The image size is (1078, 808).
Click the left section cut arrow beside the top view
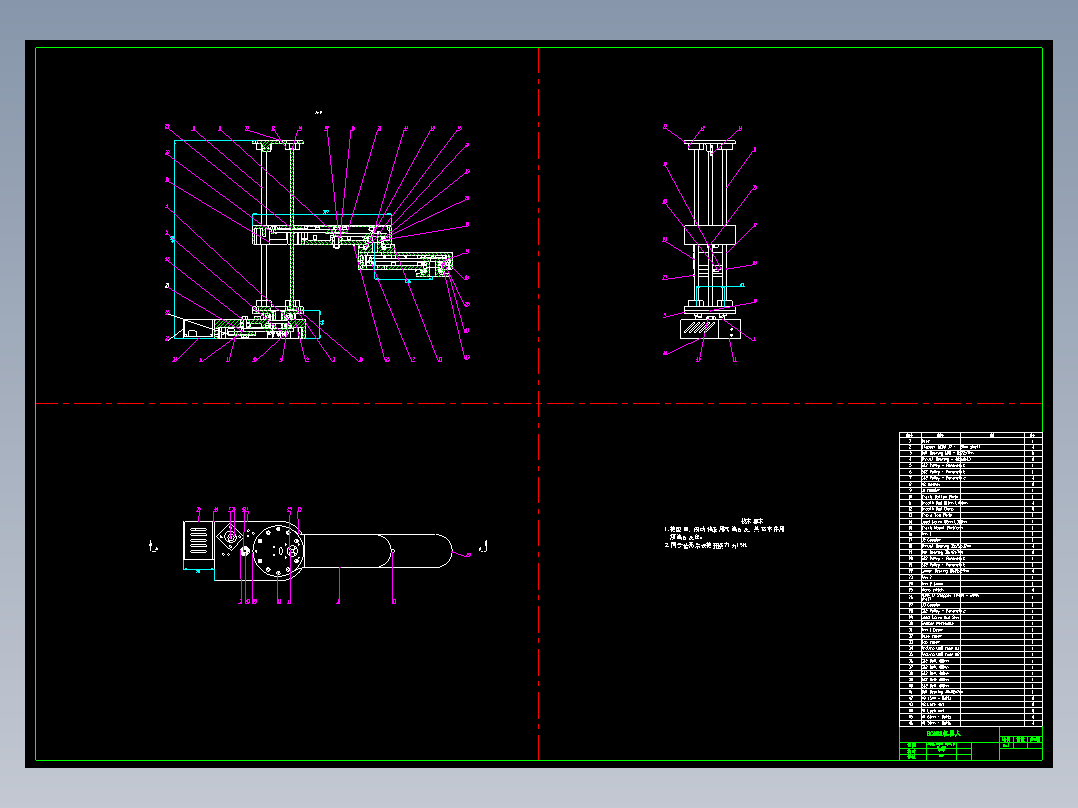click(x=154, y=547)
